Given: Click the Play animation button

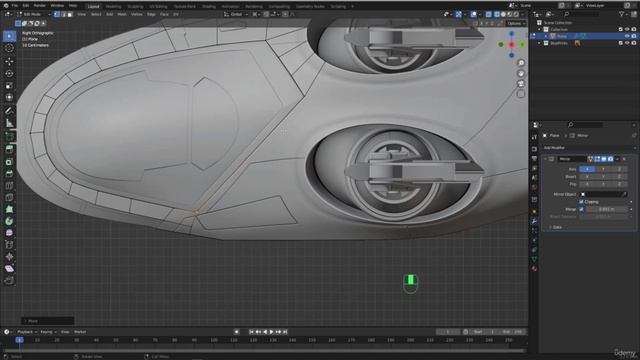Looking at the screenshot, I should 271,332.
